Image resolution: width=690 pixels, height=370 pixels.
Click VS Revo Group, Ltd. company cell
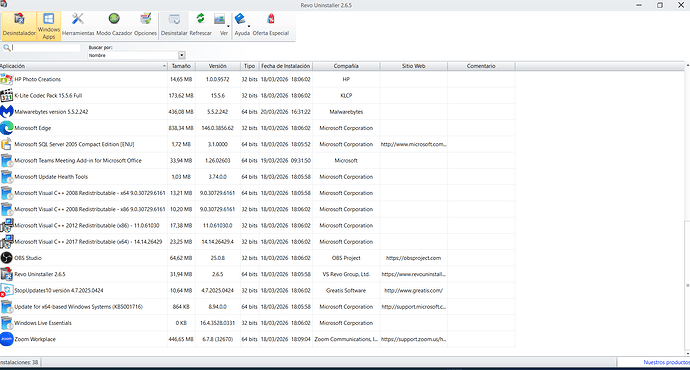coord(346,274)
